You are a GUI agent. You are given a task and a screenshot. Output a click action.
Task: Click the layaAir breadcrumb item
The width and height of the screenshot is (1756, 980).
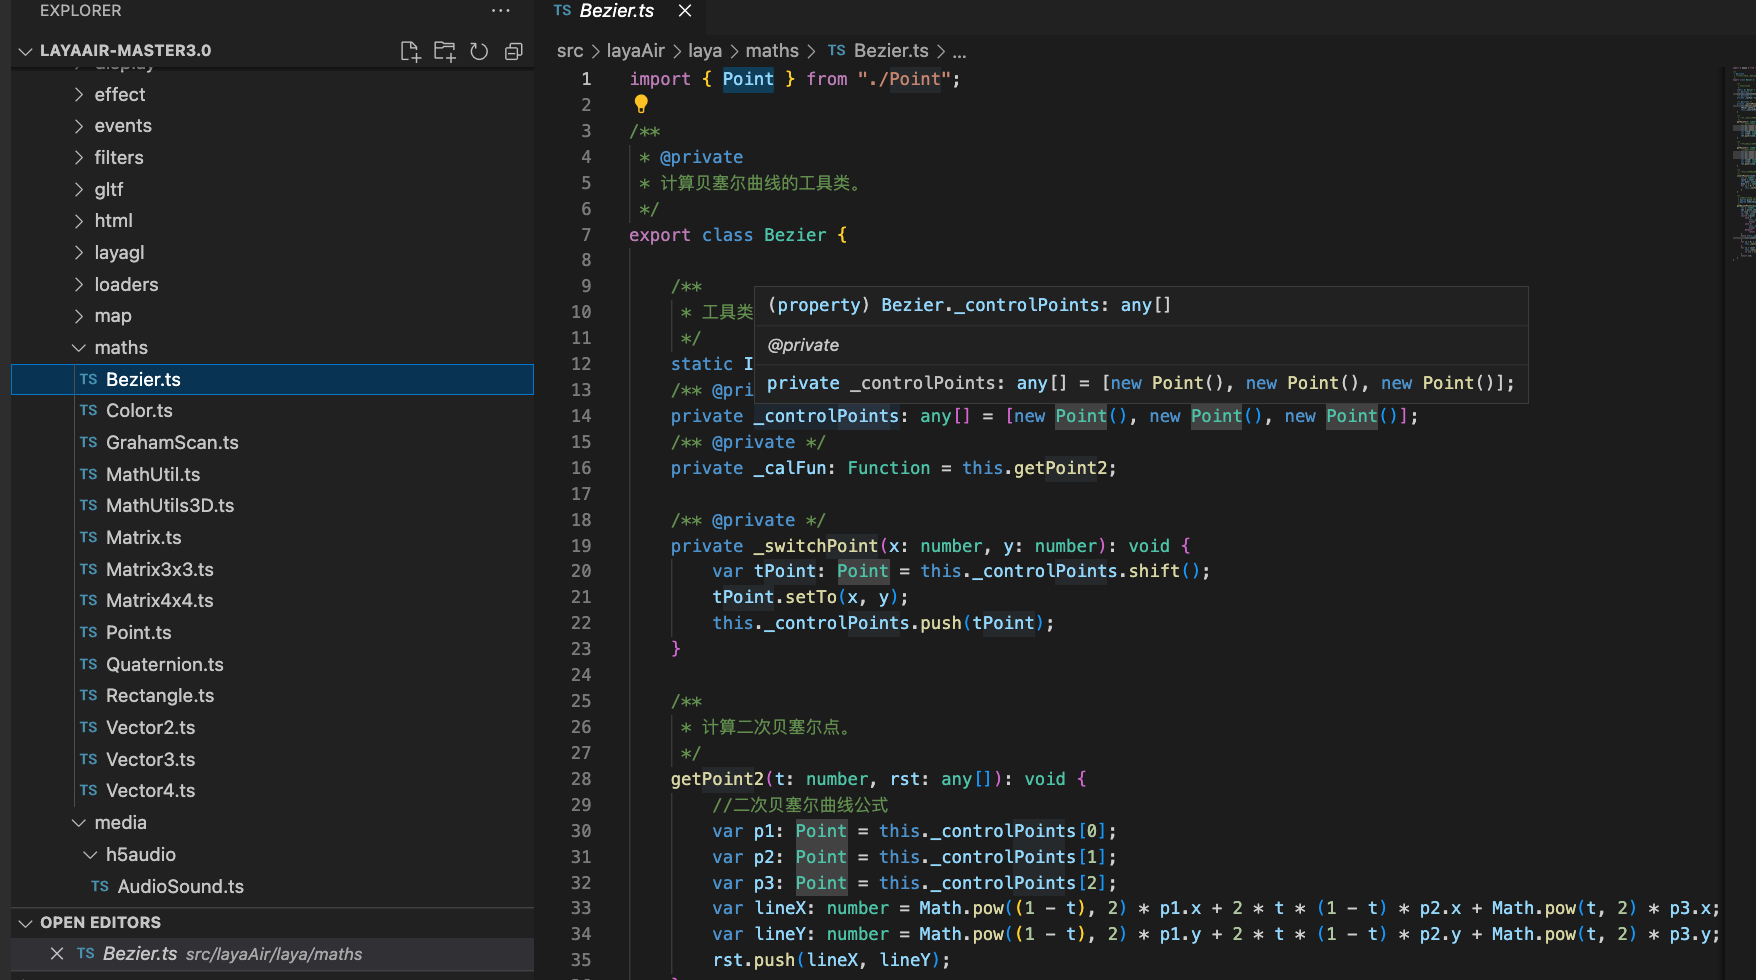coord(635,51)
